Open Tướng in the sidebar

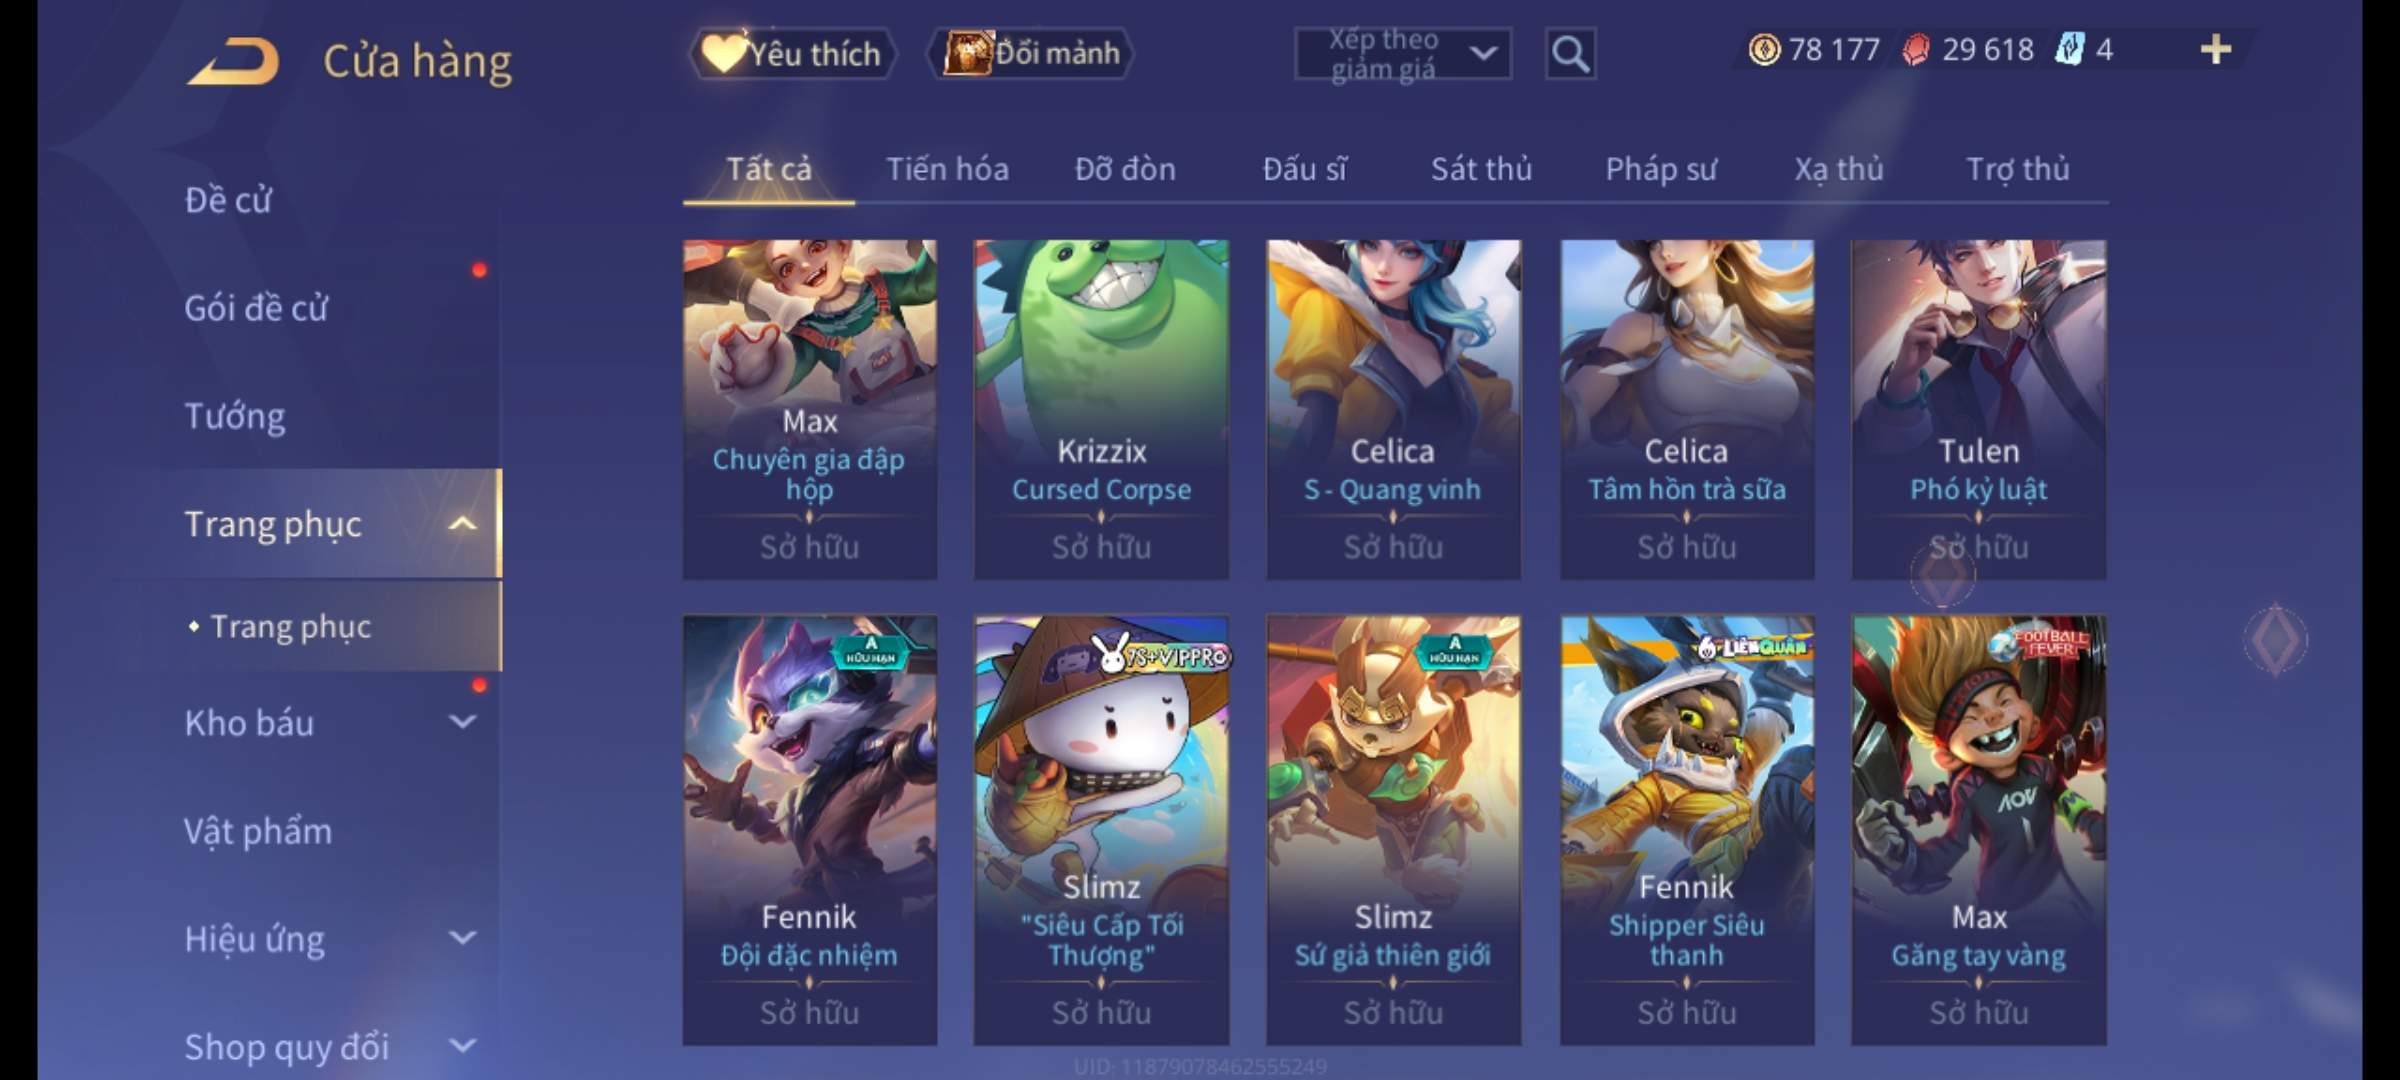click(x=235, y=415)
